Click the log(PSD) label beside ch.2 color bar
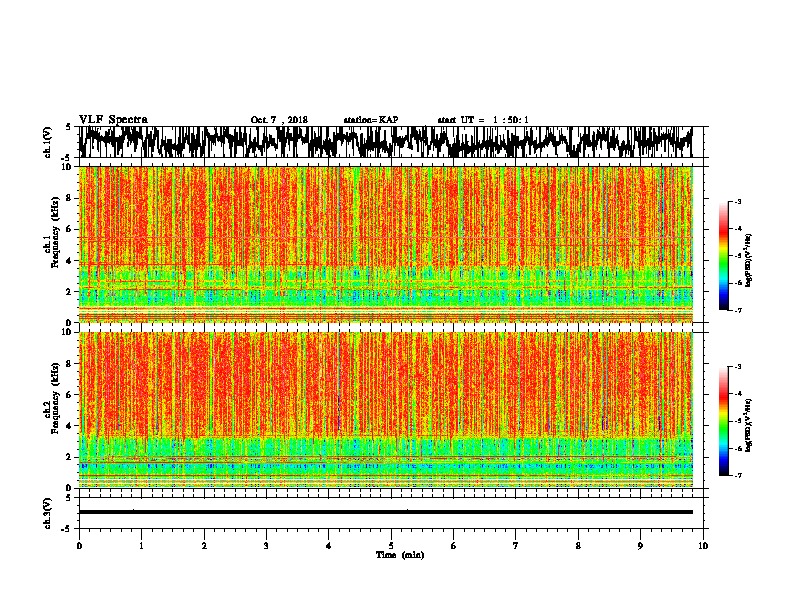The width and height of the screenshot is (792, 612). point(749,425)
